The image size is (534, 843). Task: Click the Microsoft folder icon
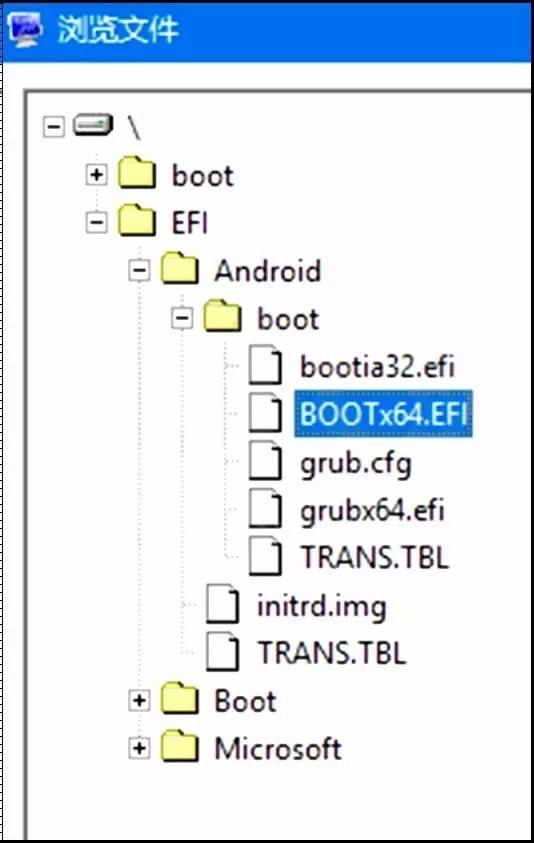180,747
